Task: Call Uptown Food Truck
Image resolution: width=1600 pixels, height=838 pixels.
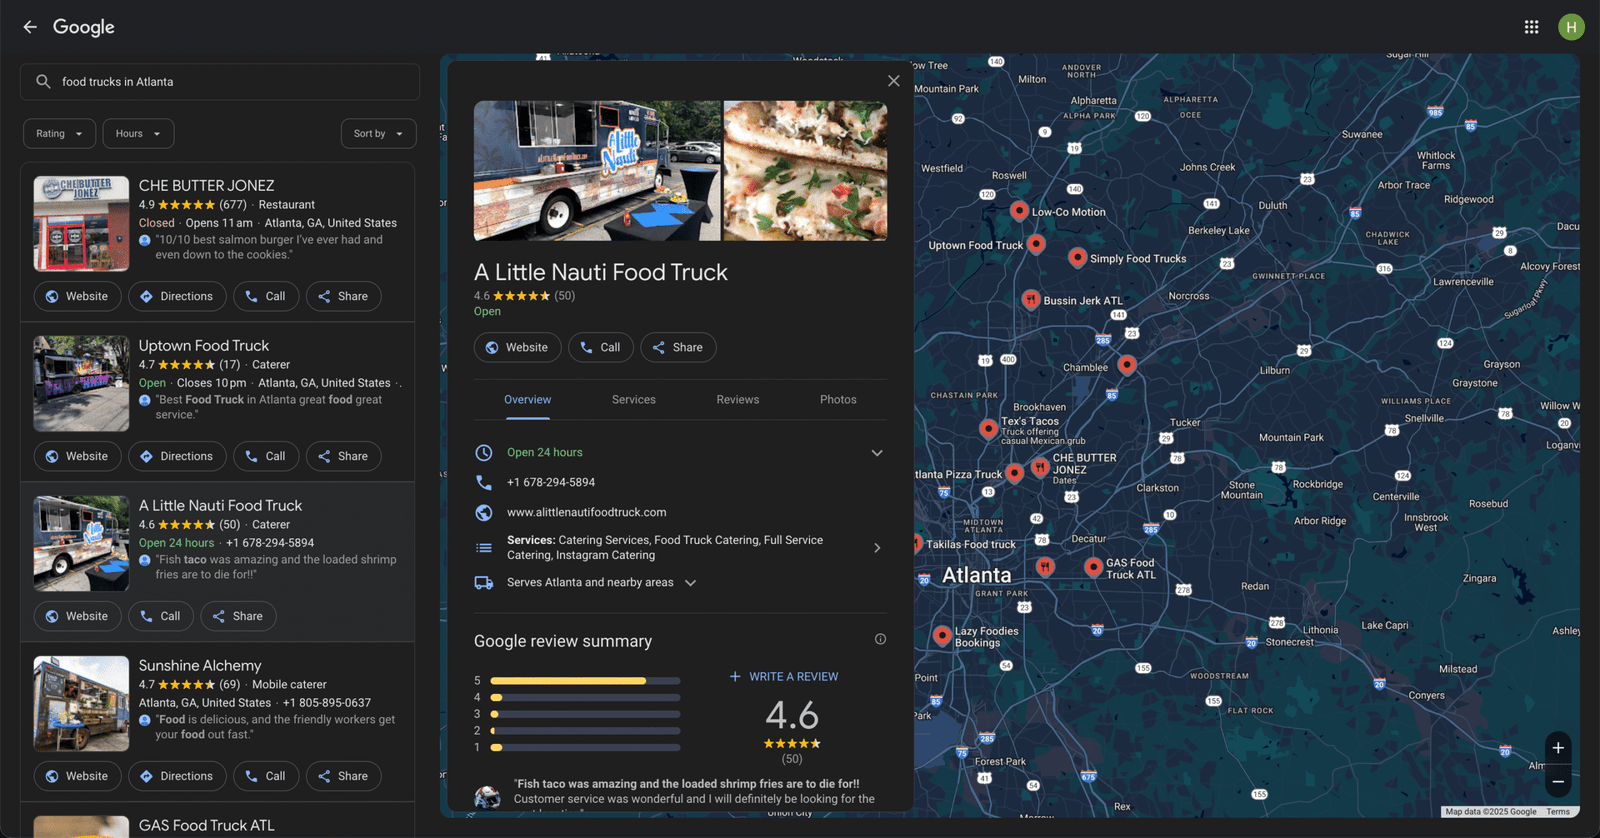Action: pyautogui.click(x=265, y=457)
